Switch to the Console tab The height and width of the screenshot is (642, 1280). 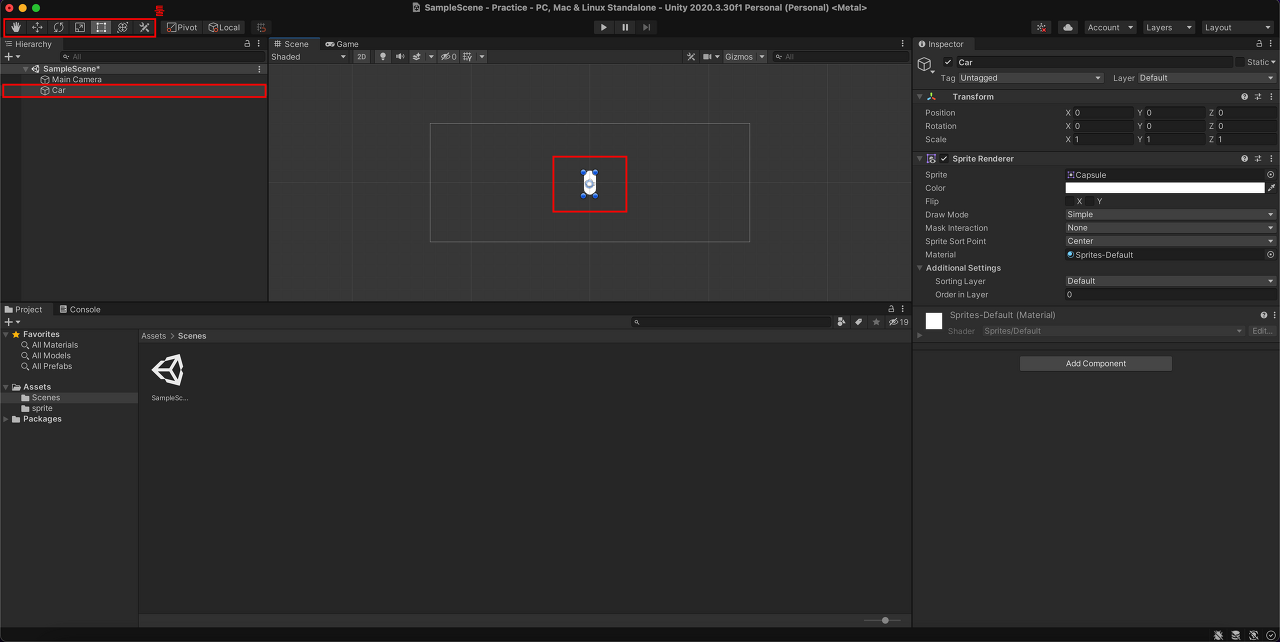tap(79, 309)
